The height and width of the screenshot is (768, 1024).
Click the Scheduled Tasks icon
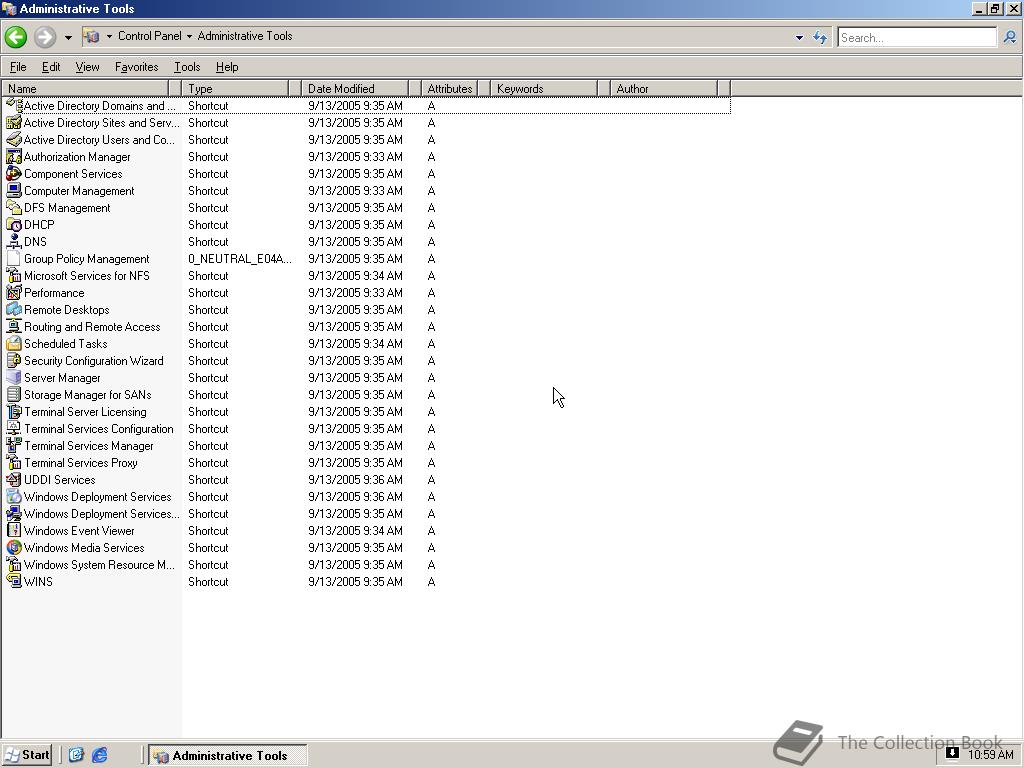14,343
